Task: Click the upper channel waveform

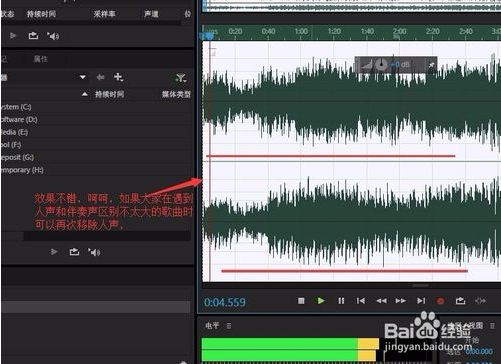Action: point(352,101)
